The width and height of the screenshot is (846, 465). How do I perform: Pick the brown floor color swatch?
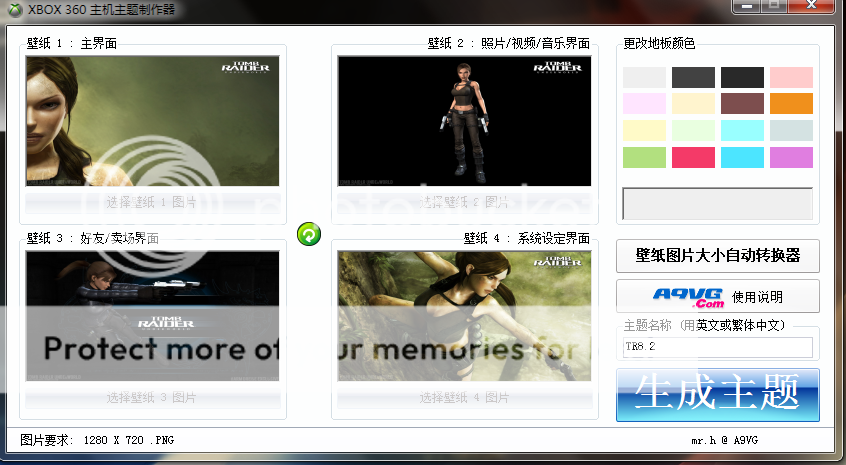pyautogui.click(x=742, y=104)
